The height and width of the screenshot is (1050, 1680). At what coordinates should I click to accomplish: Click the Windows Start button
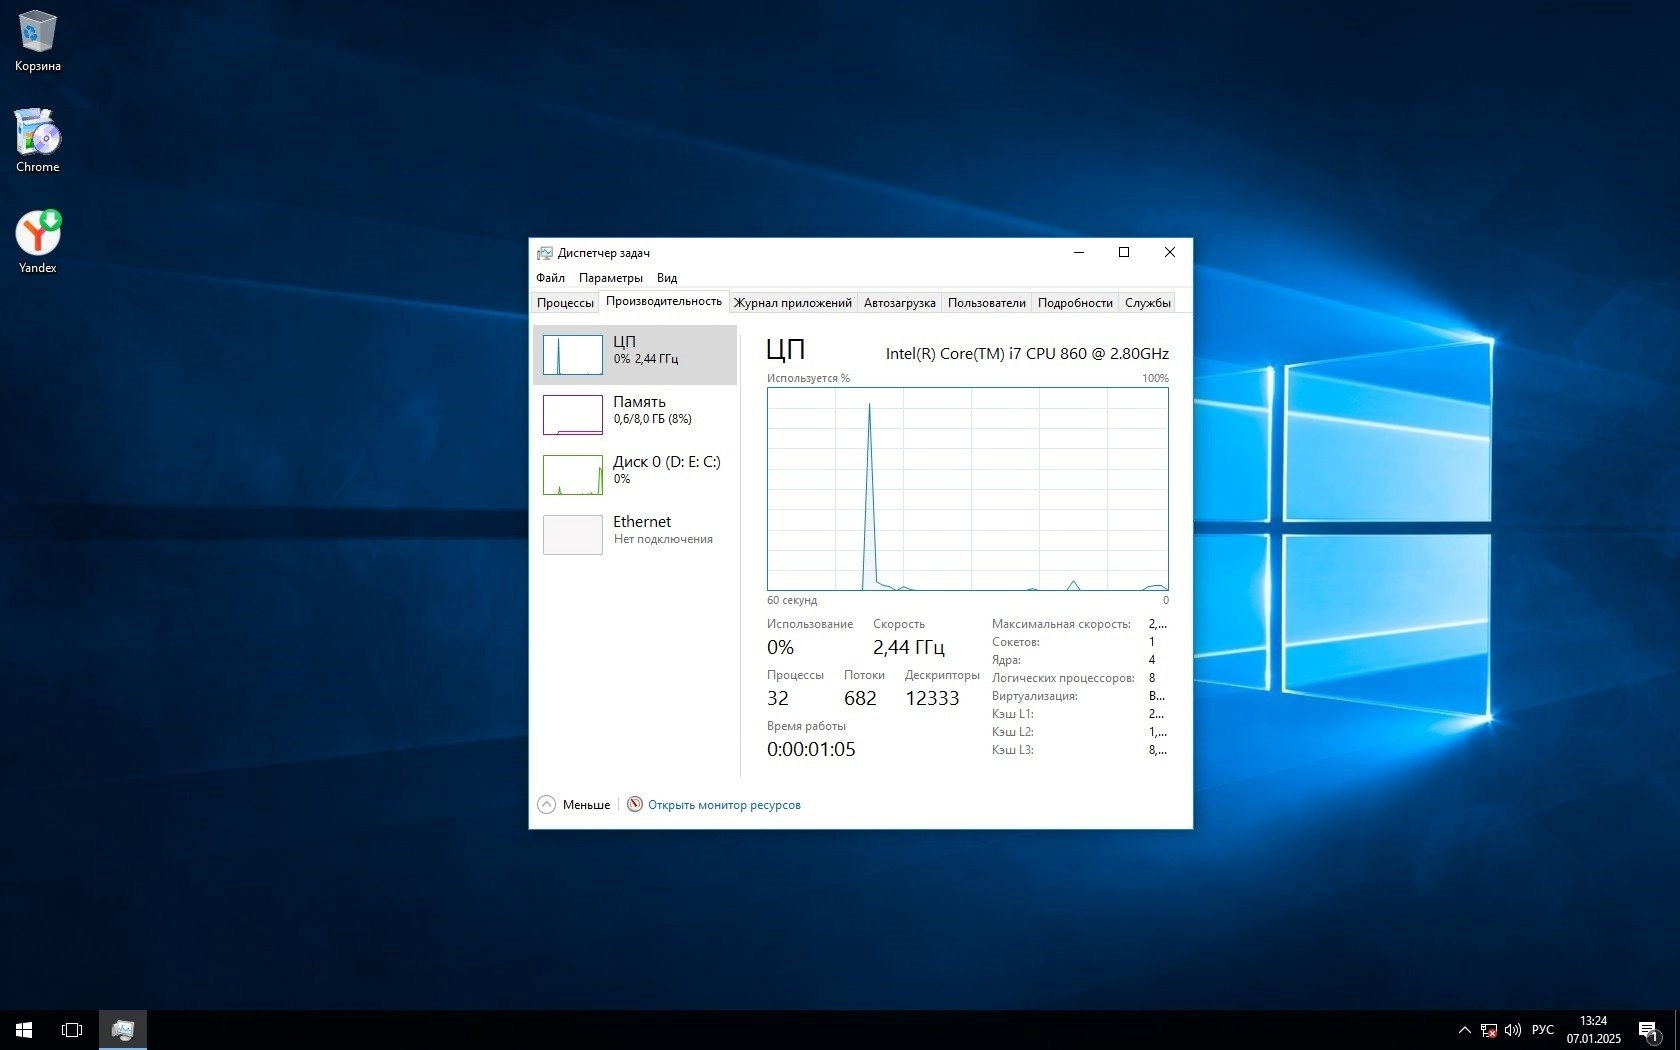[x=24, y=1029]
